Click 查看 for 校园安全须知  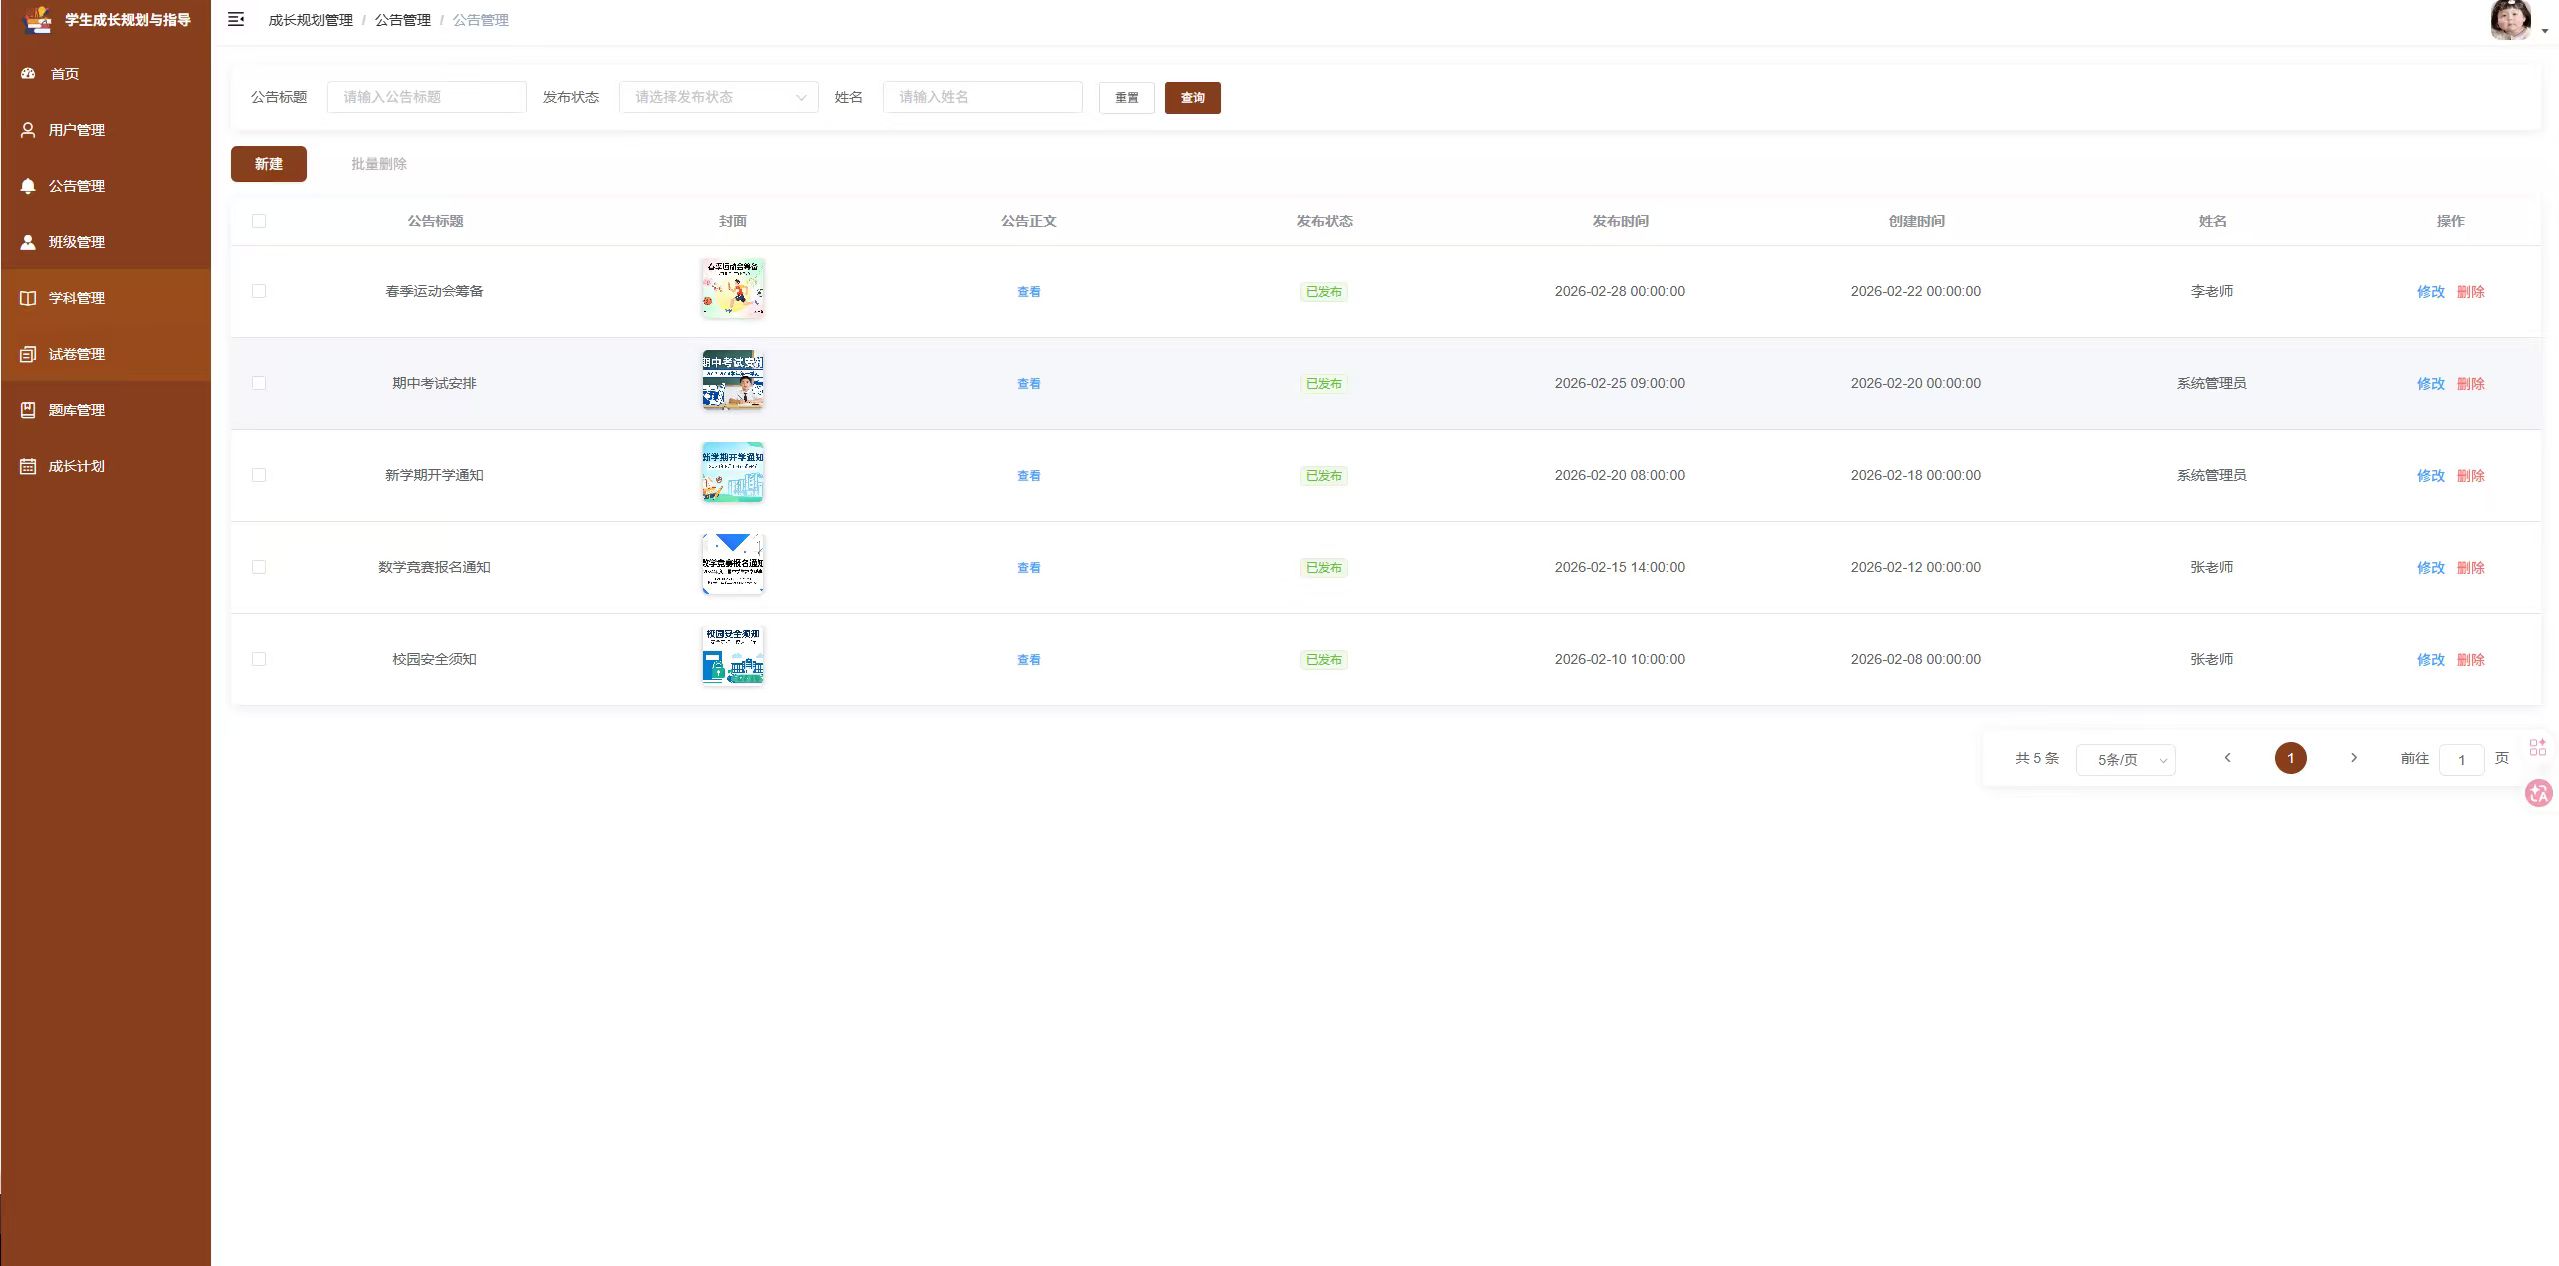1029,660
